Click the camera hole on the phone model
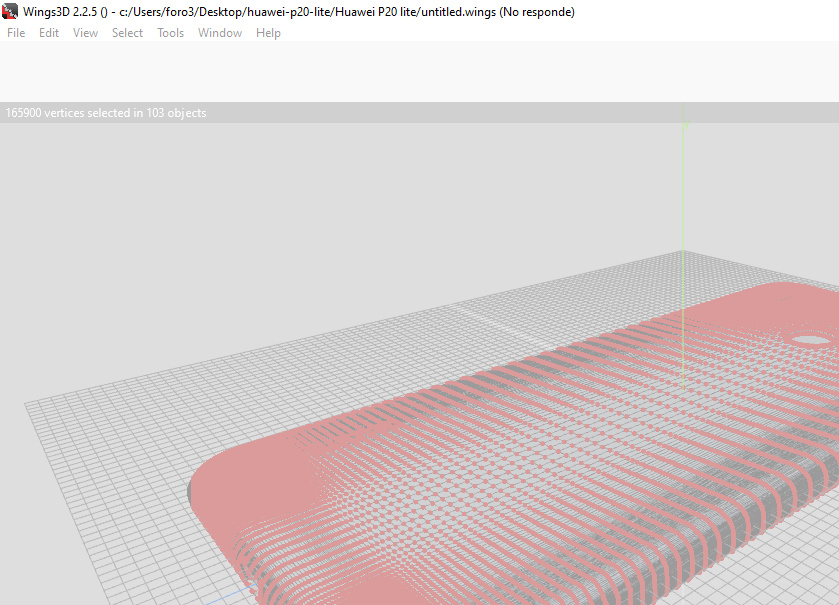Viewport: 839px width, 605px height. 812,340
